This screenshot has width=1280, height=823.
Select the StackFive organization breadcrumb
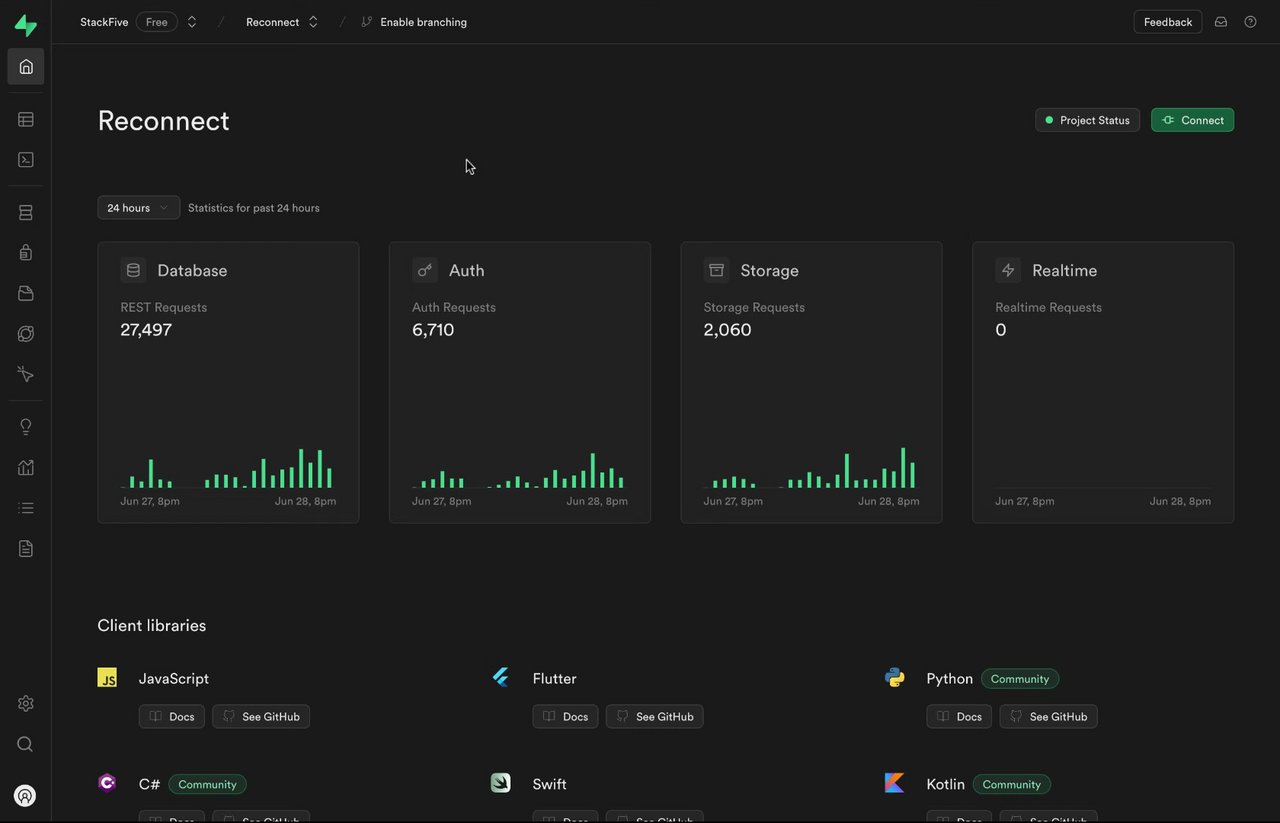tap(104, 22)
